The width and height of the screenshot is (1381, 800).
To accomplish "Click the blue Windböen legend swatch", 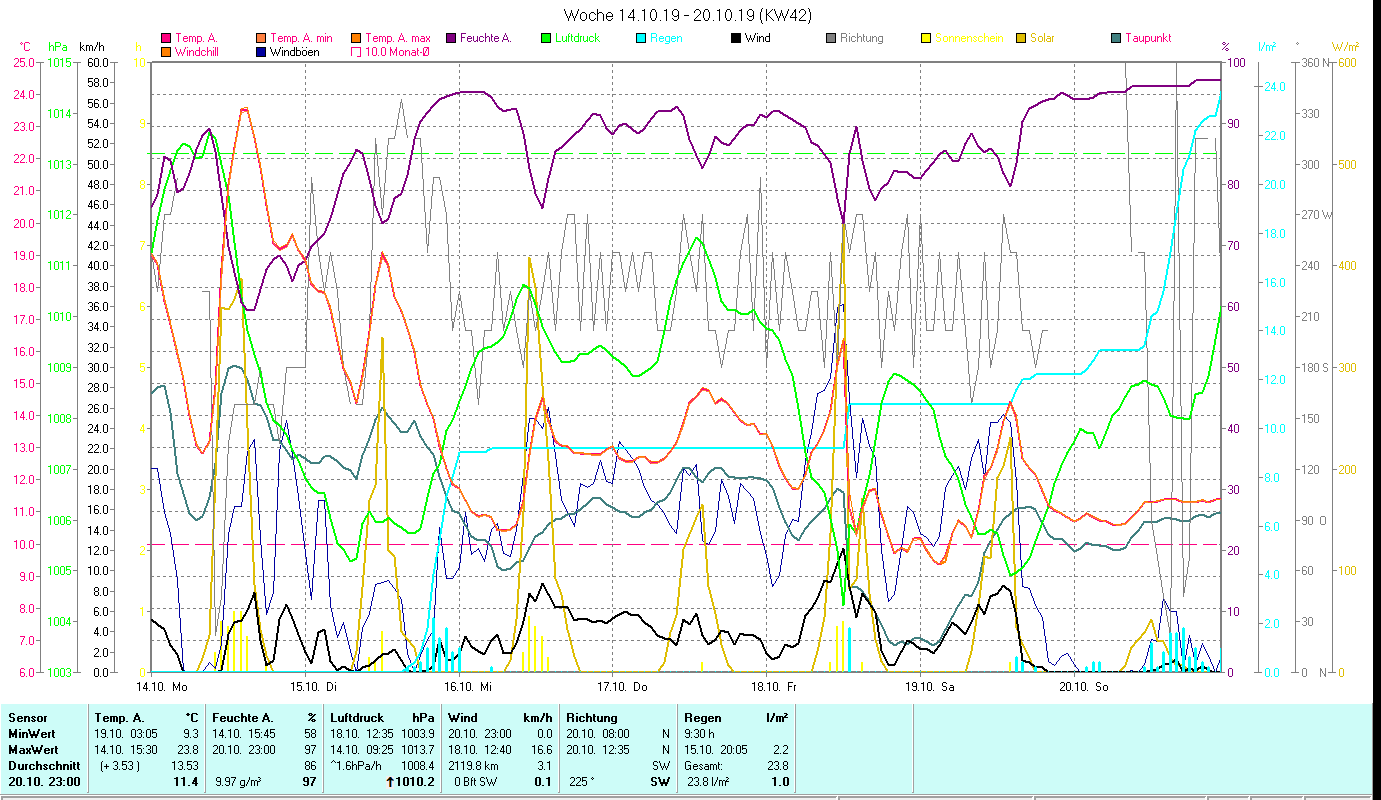I will [x=262, y=51].
